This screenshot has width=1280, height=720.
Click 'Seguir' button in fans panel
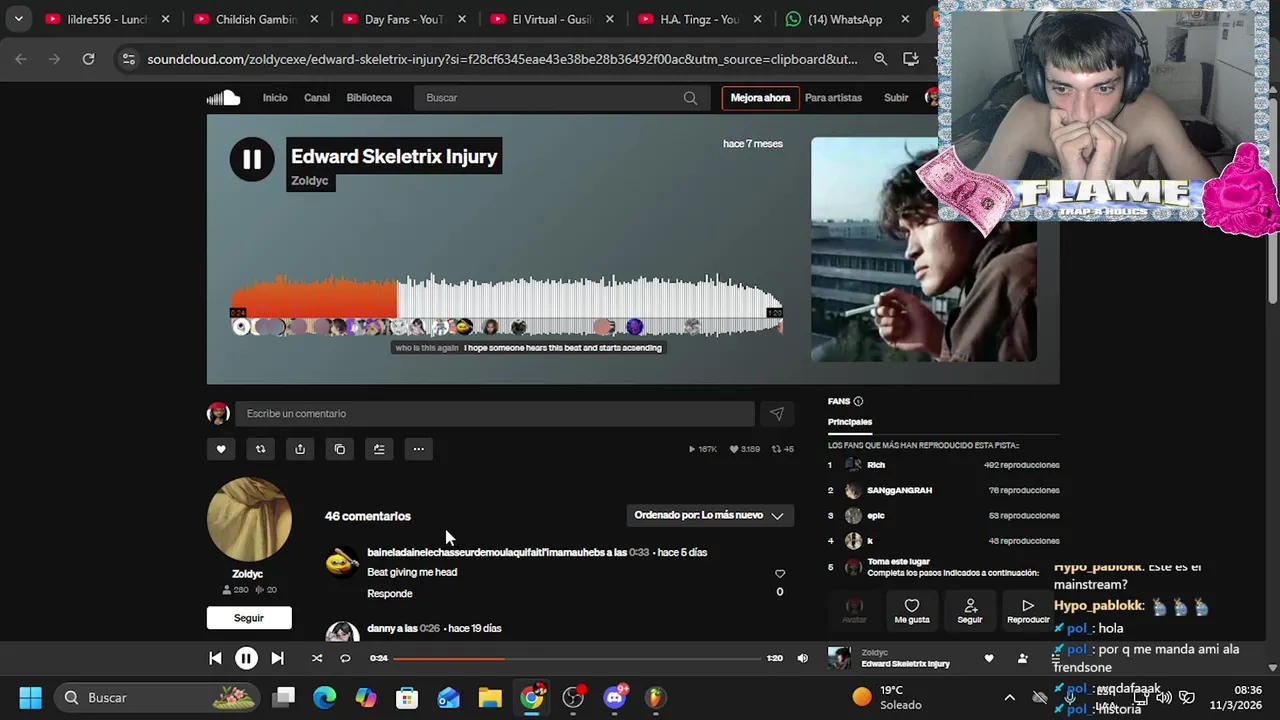(x=970, y=611)
